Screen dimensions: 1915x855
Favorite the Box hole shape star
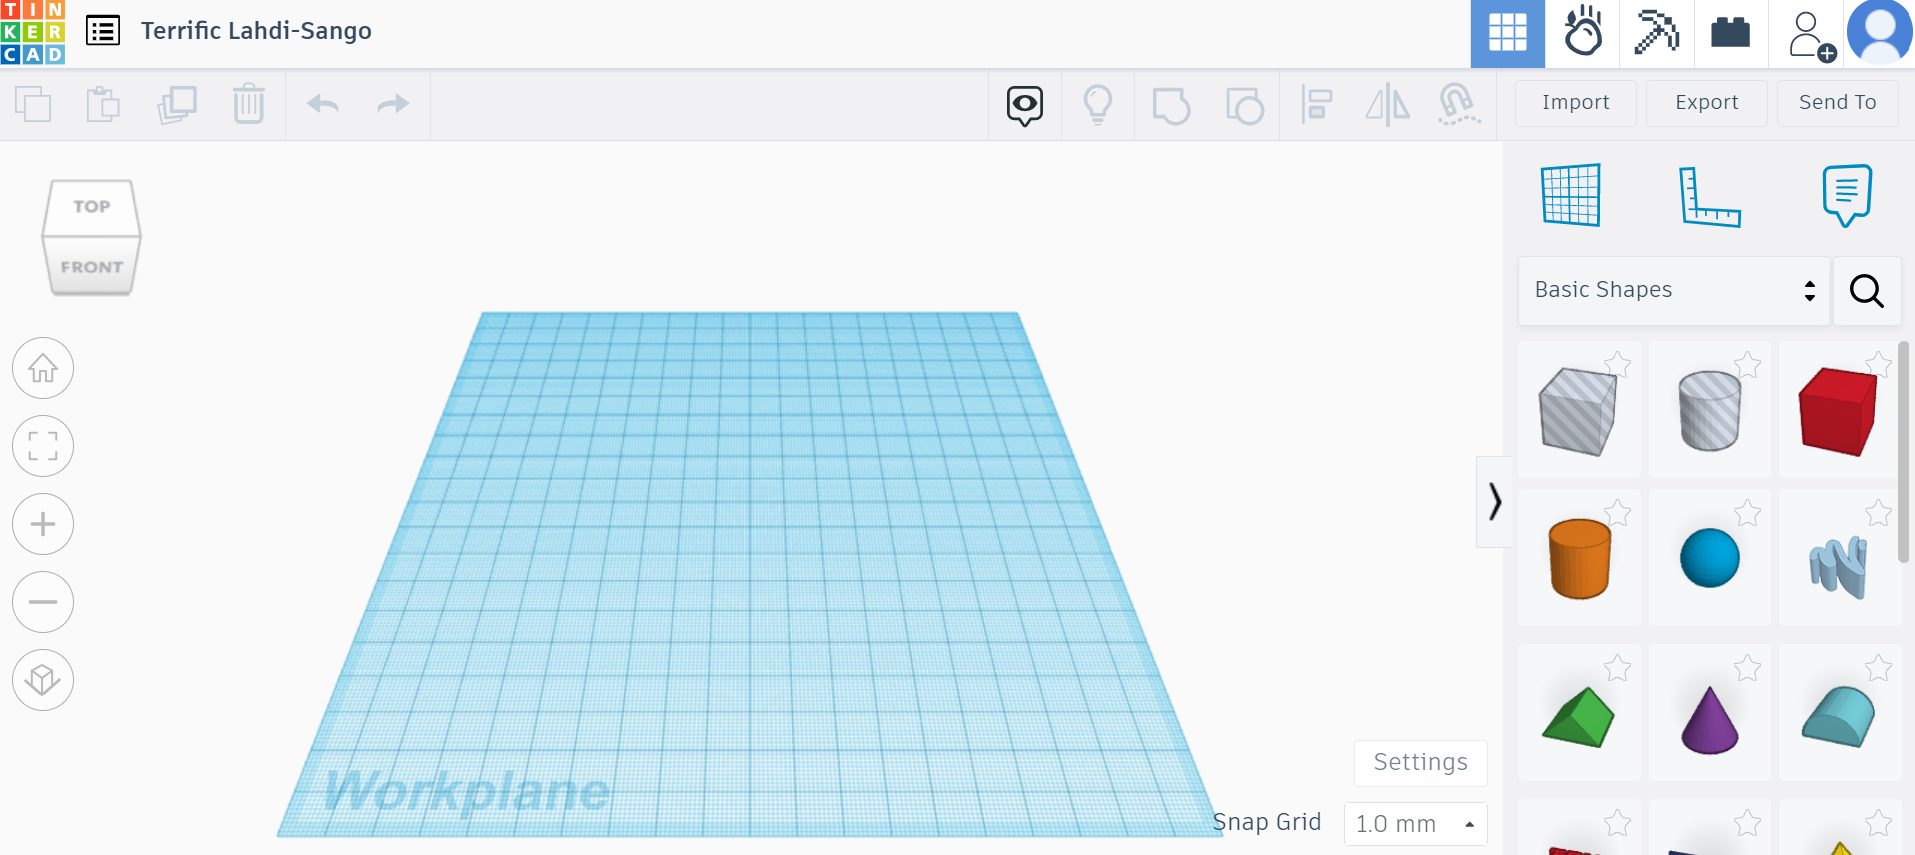click(1618, 364)
